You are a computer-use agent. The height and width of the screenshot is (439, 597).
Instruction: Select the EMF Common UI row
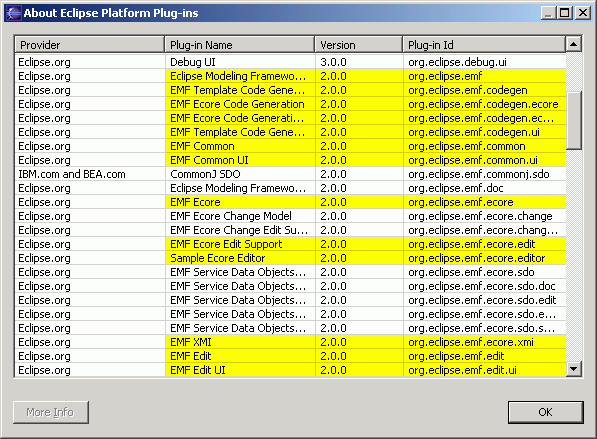click(291, 160)
